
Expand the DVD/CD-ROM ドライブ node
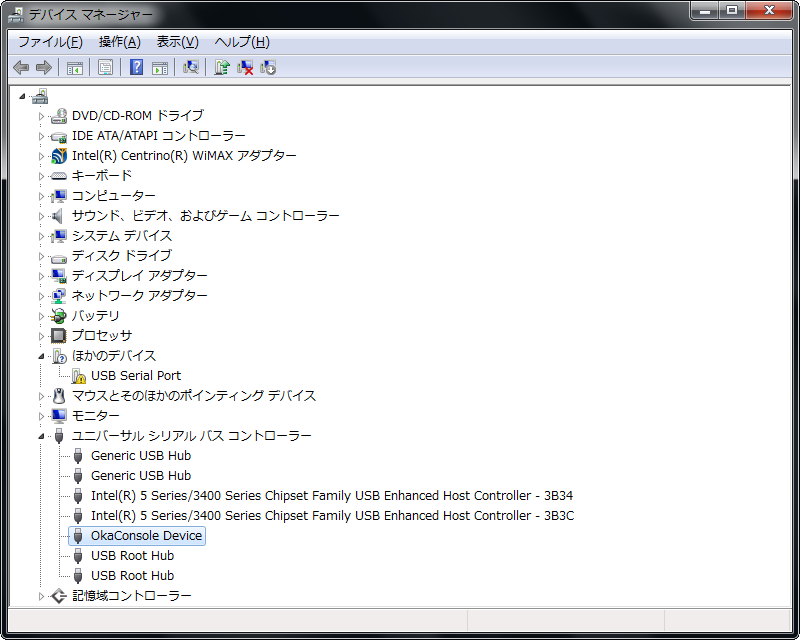pos(42,116)
